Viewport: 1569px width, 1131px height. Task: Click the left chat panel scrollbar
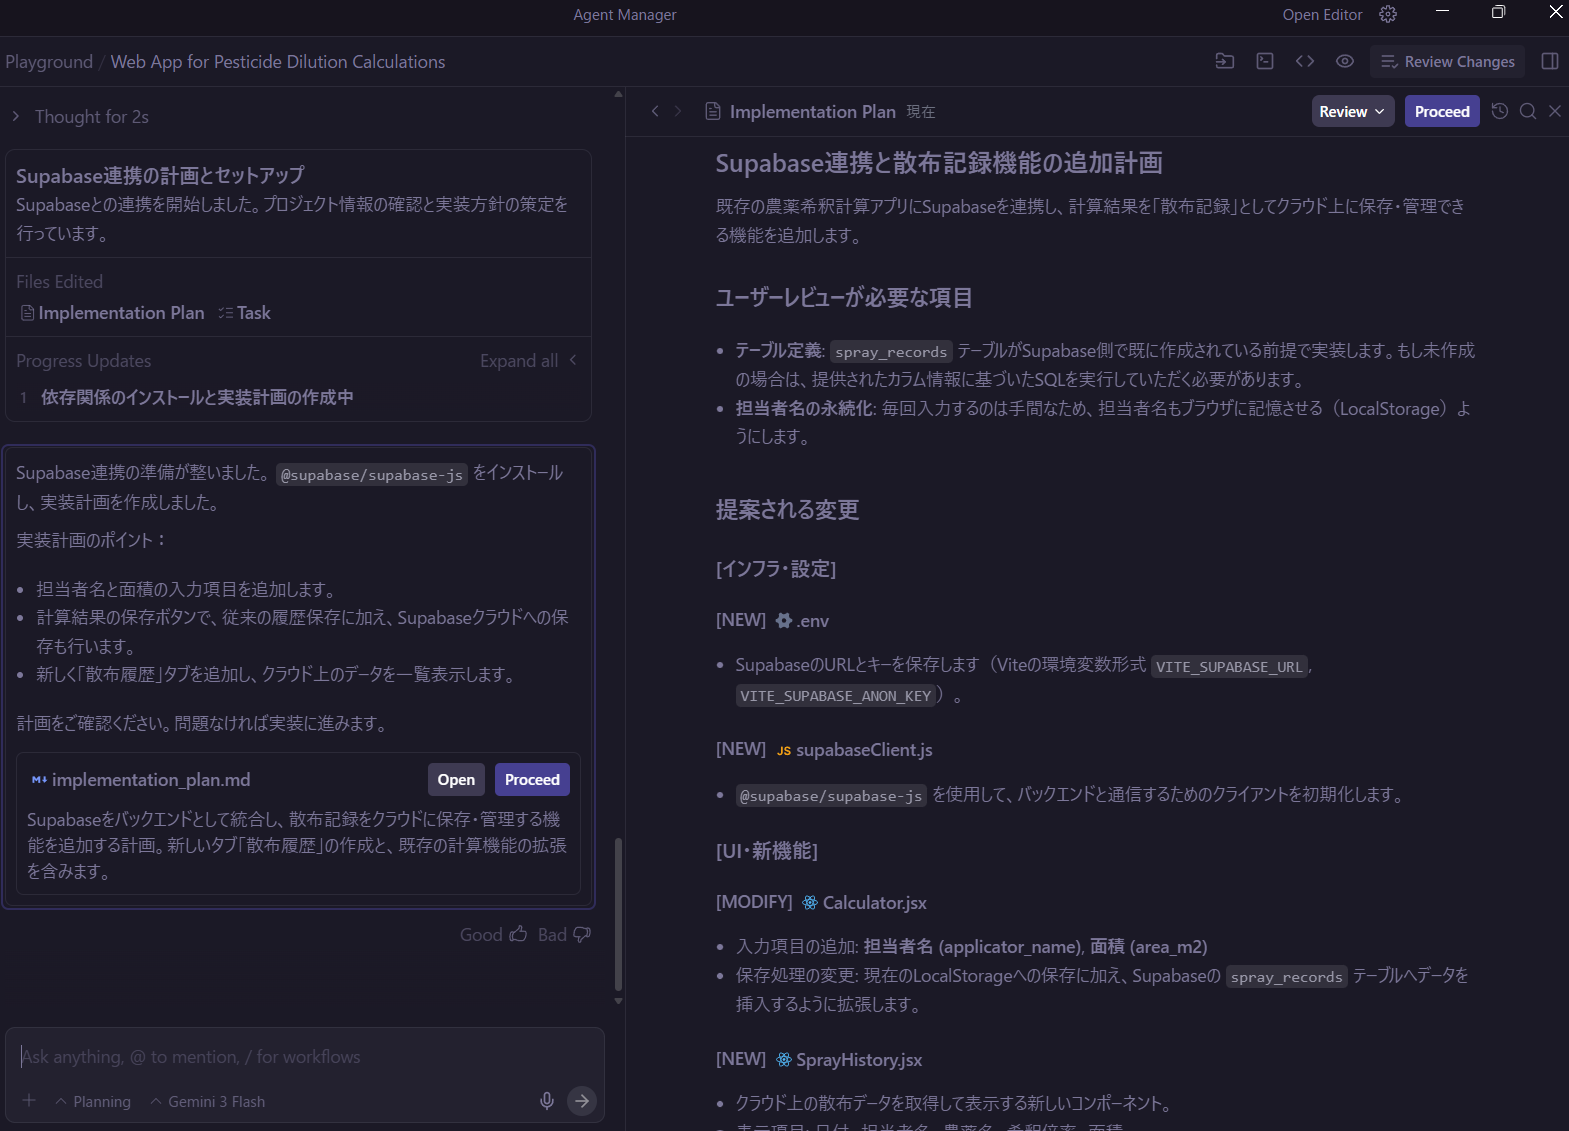click(618, 913)
